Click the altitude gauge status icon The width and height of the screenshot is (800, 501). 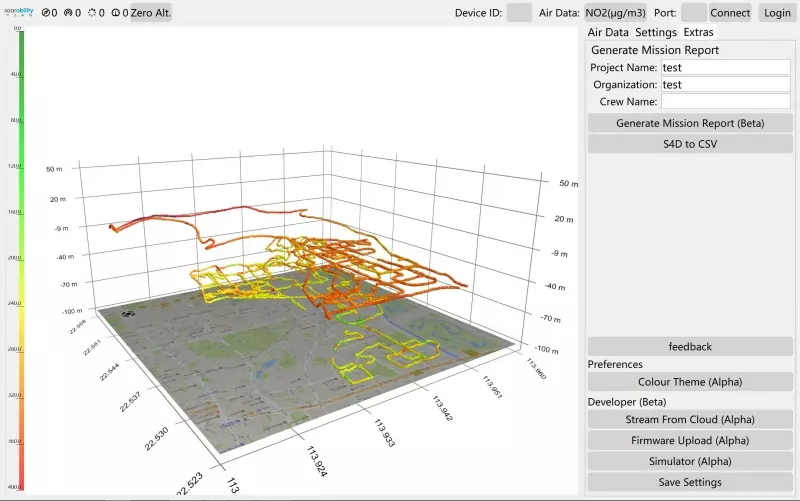coord(115,13)
